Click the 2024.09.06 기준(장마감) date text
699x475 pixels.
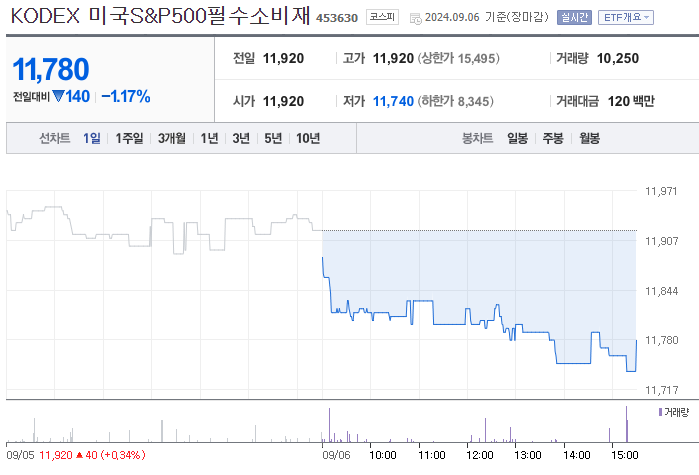pyautogui.click(x=486, y=17)
